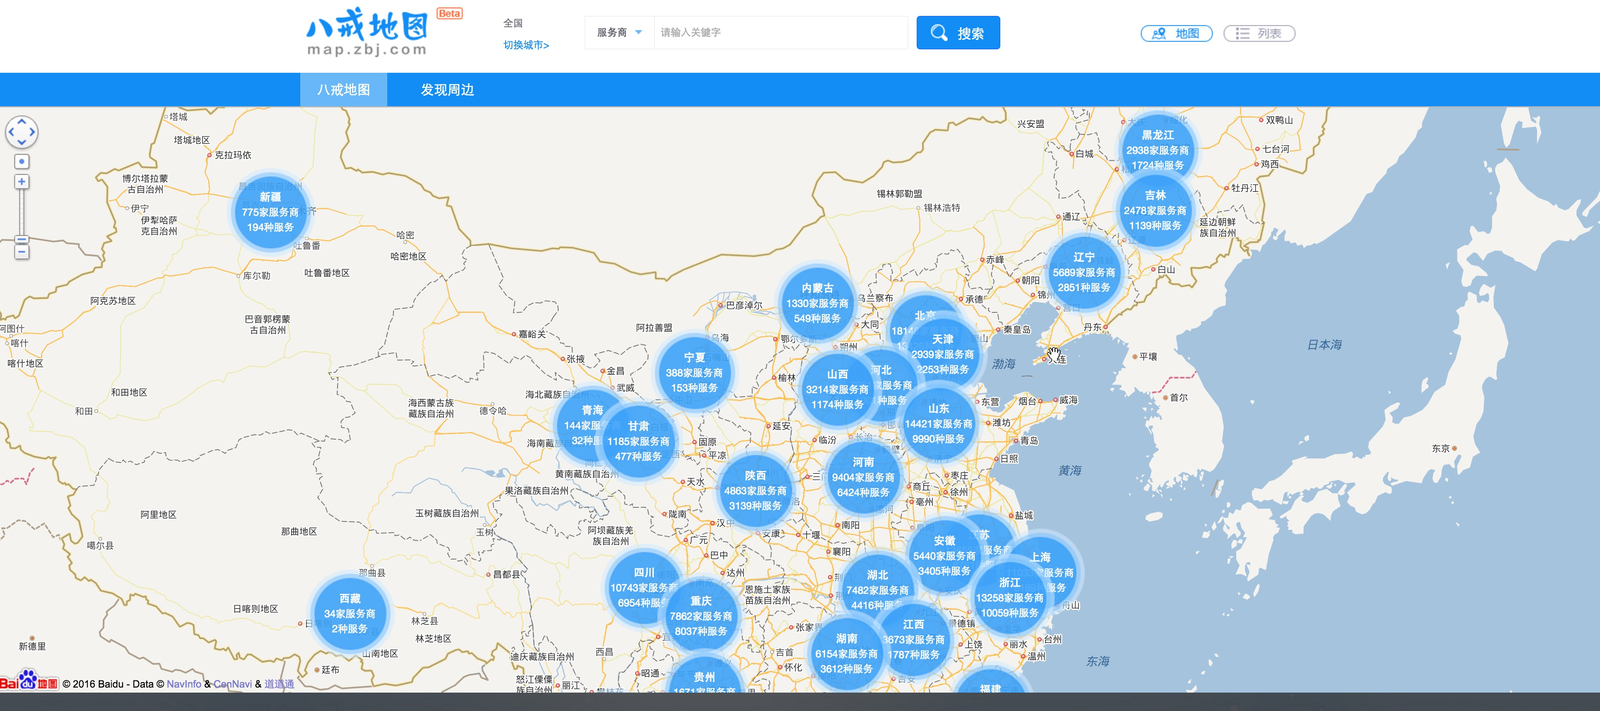Open the 服务商 search type dropdown

(x=619, y=33)
